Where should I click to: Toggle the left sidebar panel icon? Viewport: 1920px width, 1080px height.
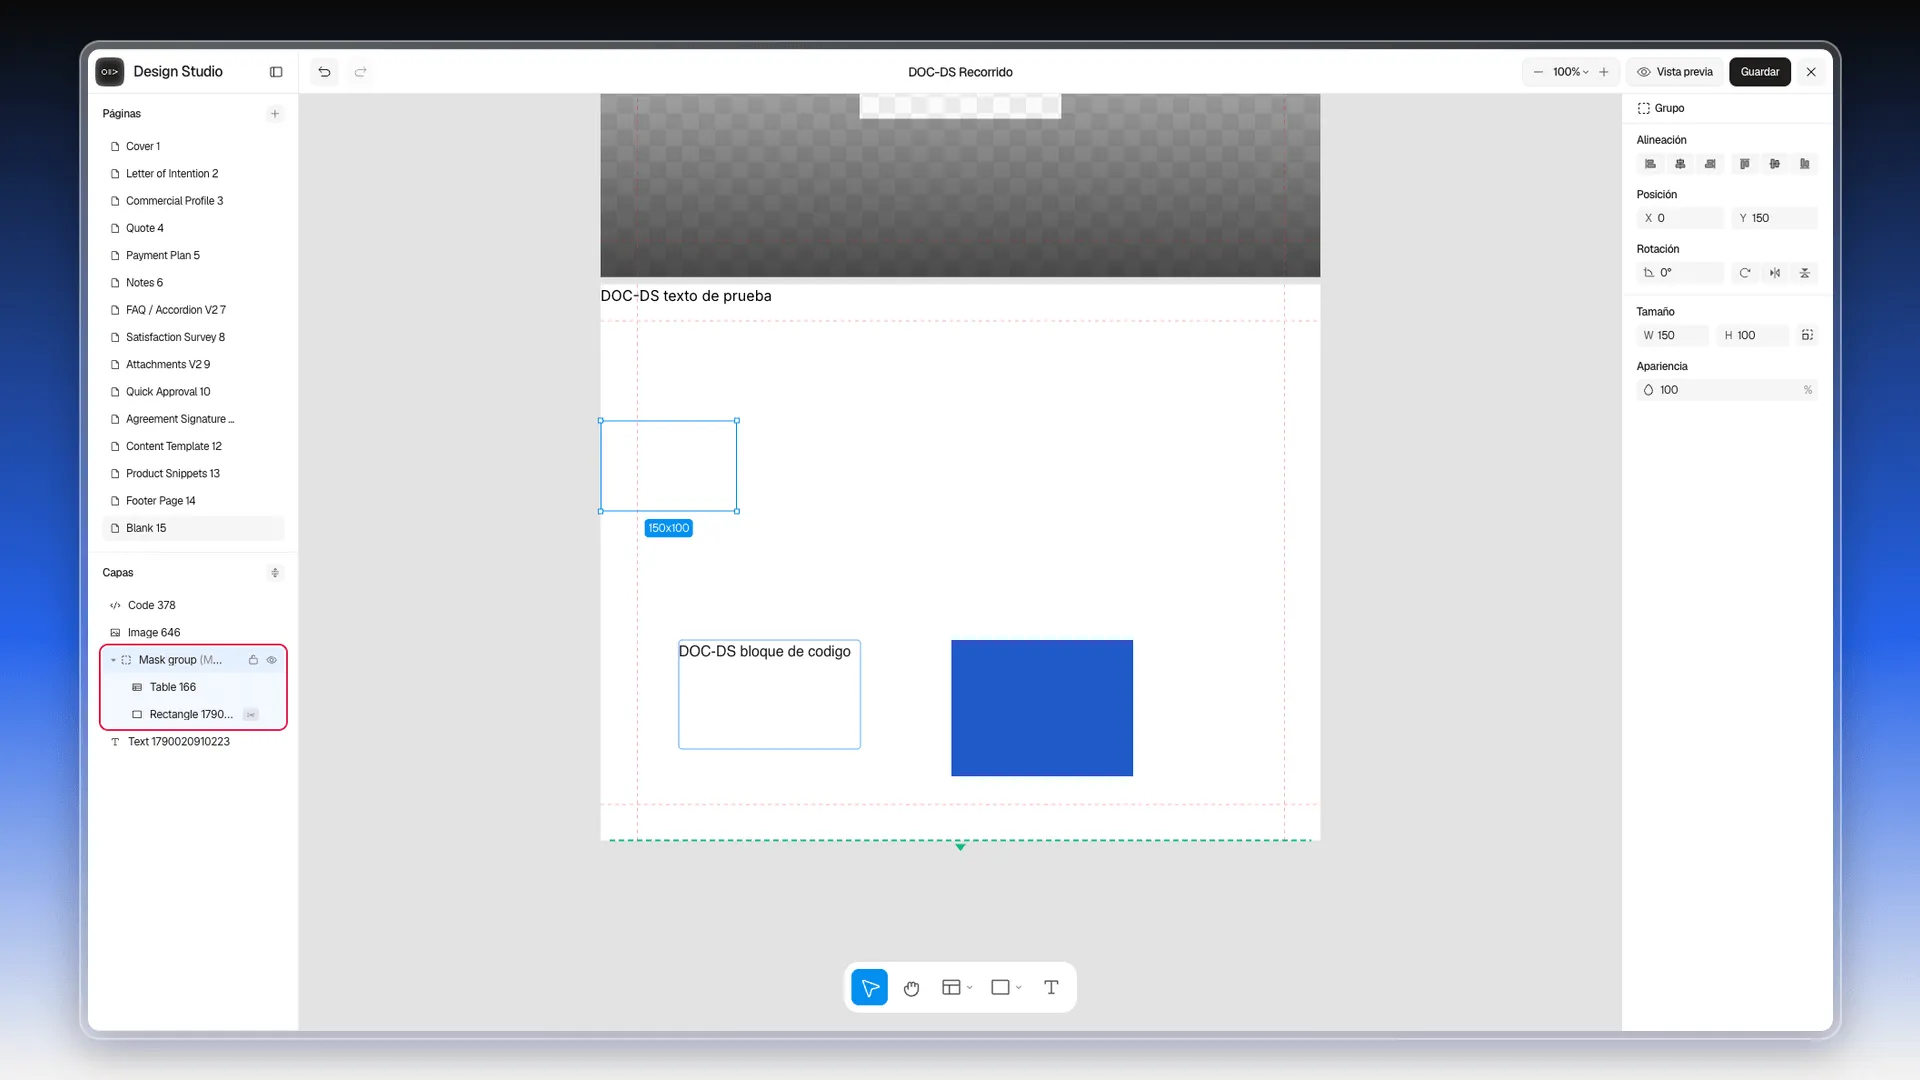click(x=276, y=72)
